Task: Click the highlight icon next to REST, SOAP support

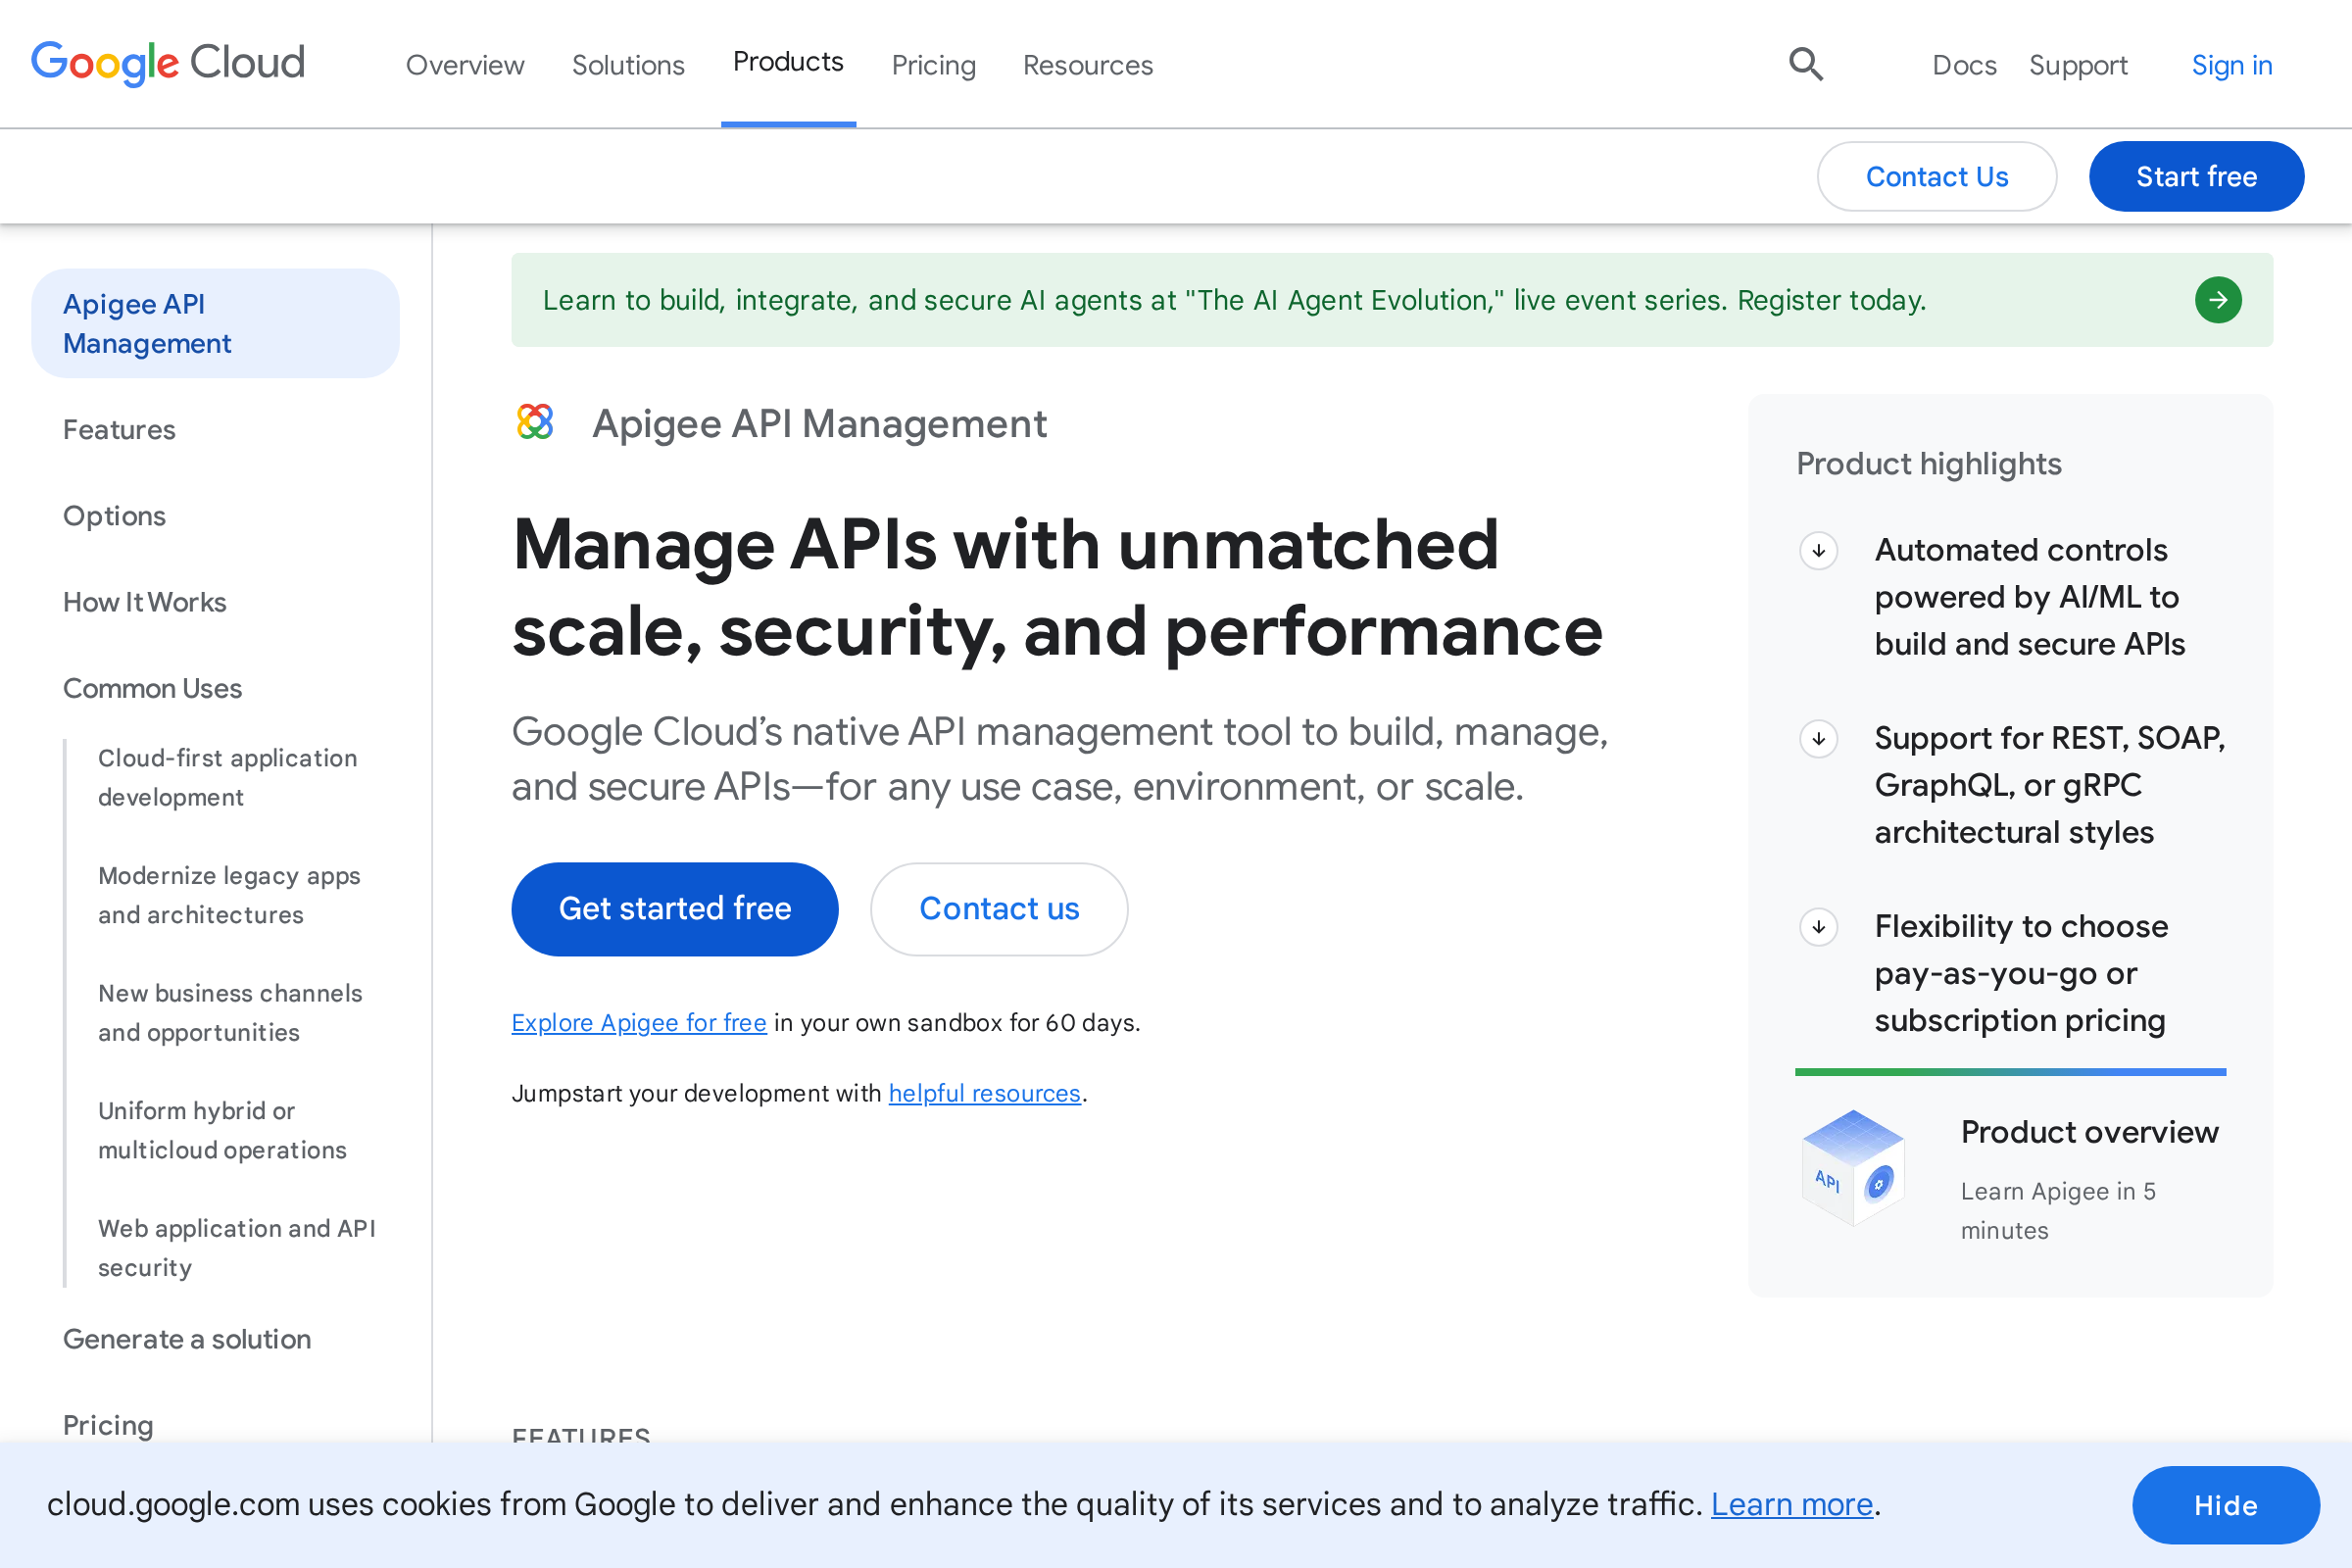Action: 1819,739
